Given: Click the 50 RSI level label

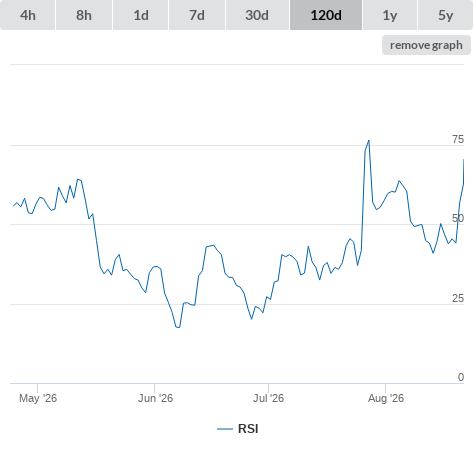Looking at the screenshot, I should point(458,218).
